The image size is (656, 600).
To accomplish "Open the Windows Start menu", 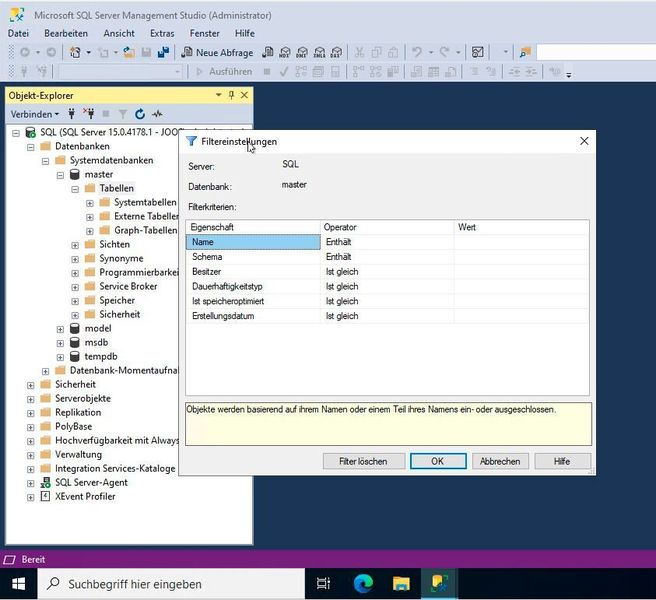I will [18, 584].
